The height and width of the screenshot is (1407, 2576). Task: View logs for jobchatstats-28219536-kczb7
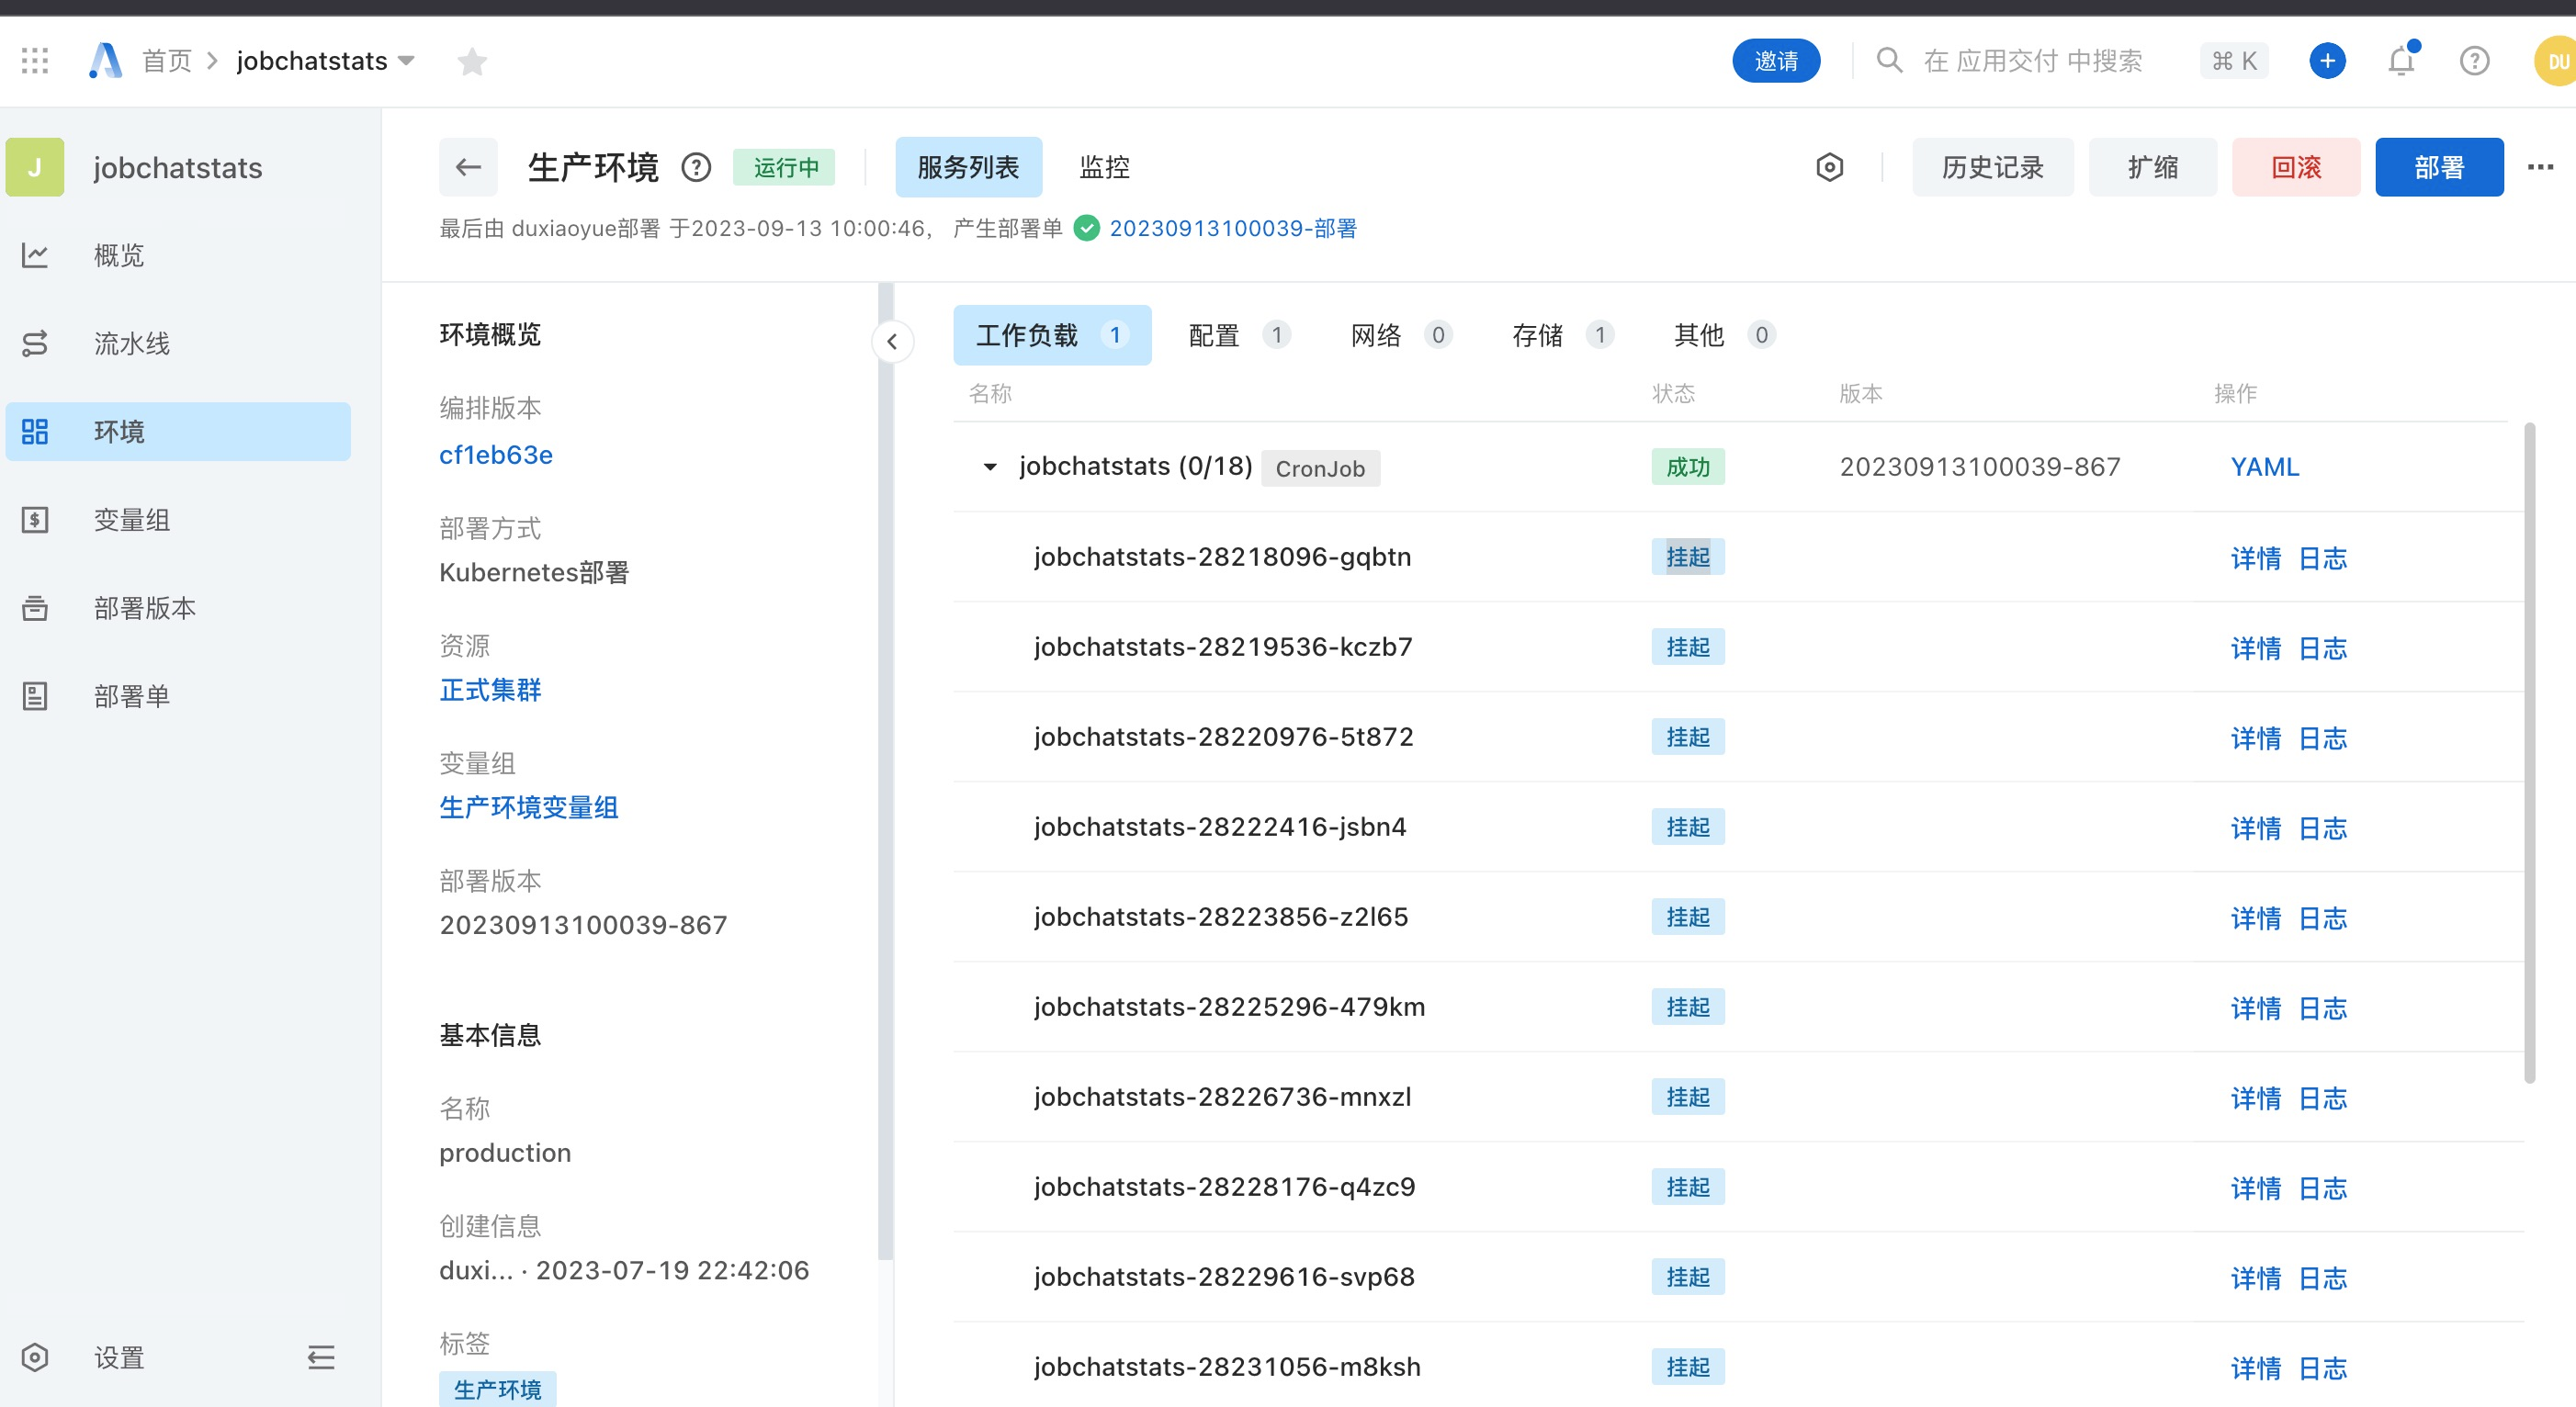[x=2322, y=648]
